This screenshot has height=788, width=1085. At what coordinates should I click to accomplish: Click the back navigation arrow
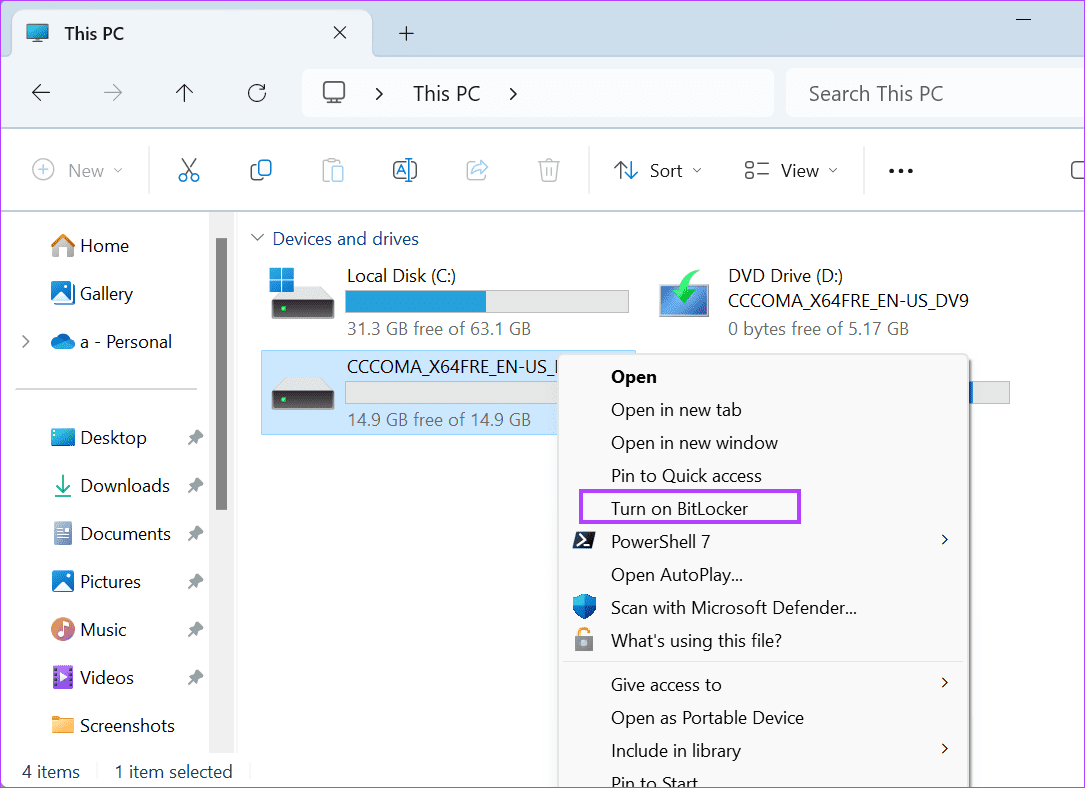point(41,92)
